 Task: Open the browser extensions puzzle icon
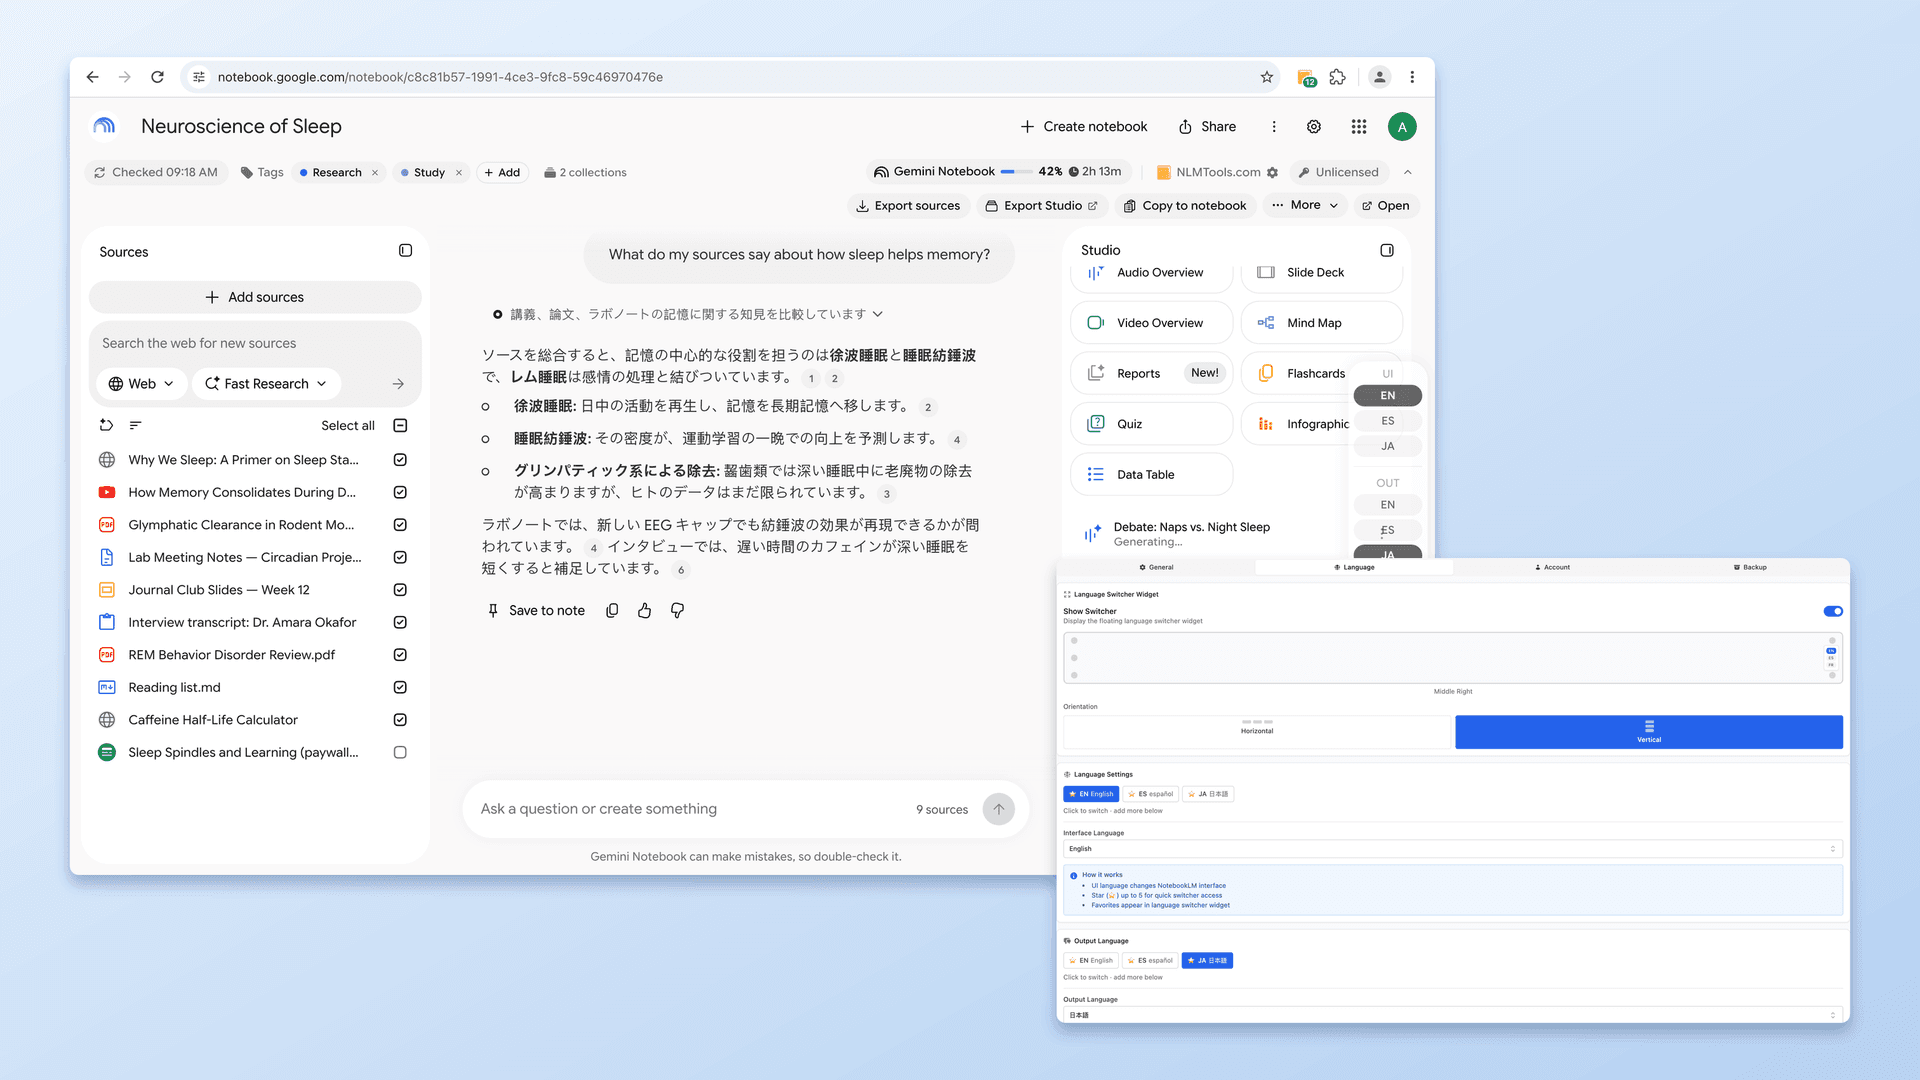tap(1338, 77)
